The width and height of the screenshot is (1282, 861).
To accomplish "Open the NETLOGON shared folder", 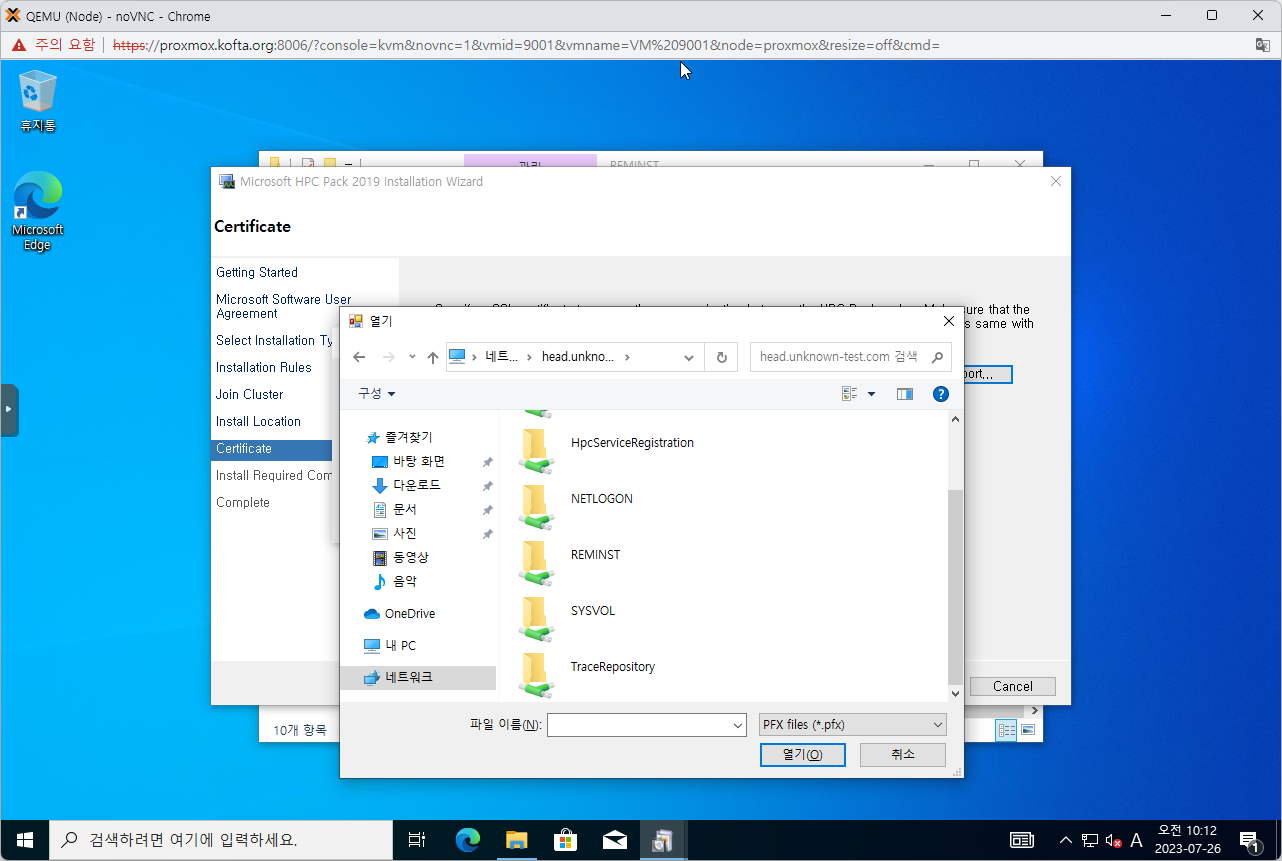I will tap(601, 499).
